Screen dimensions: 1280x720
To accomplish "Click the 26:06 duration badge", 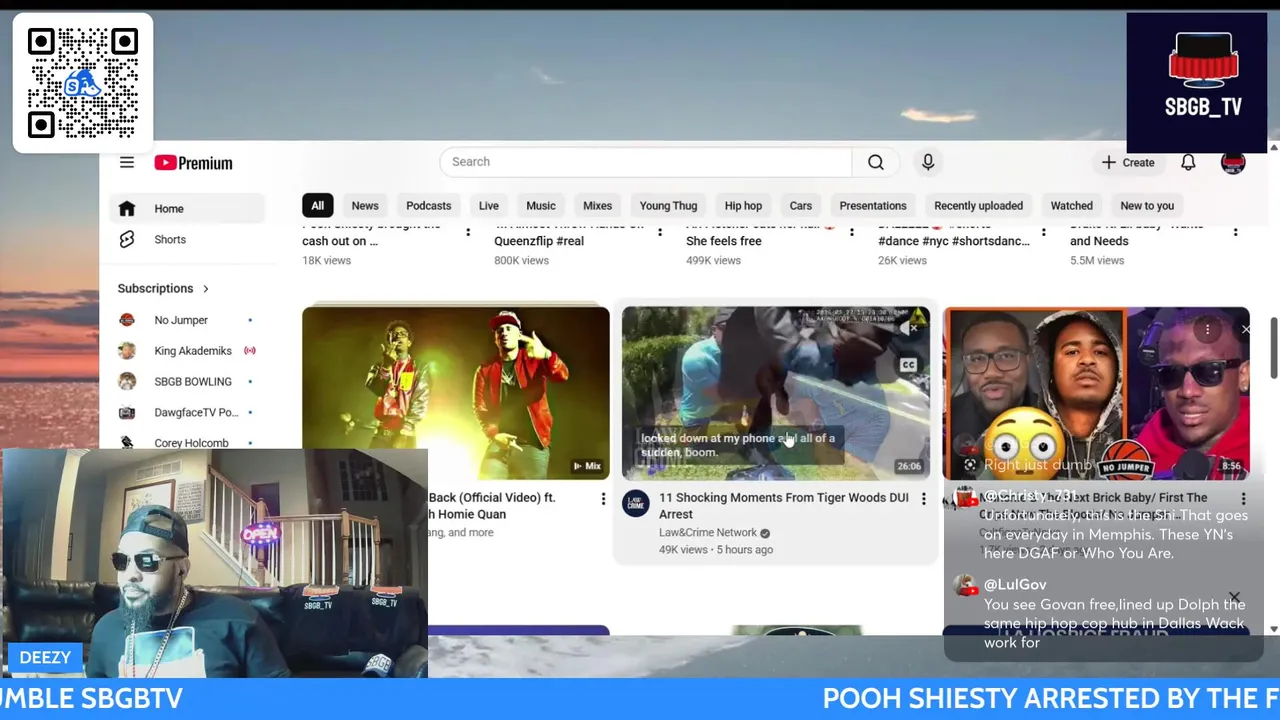I will click(x=909, y=466).
